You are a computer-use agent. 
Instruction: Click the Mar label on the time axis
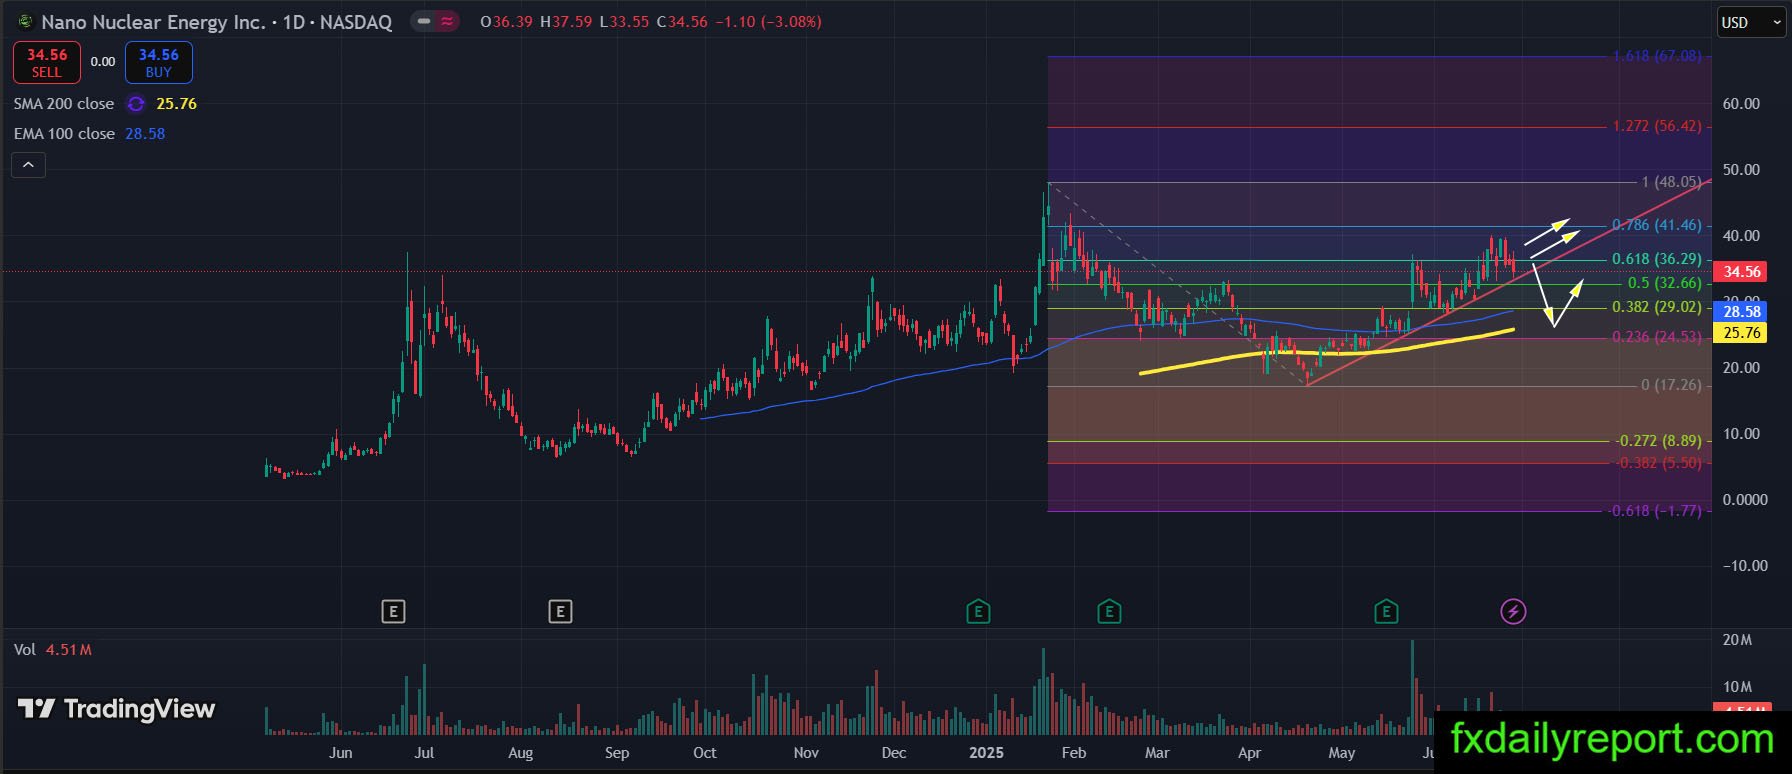click(x=1157, y=753)
